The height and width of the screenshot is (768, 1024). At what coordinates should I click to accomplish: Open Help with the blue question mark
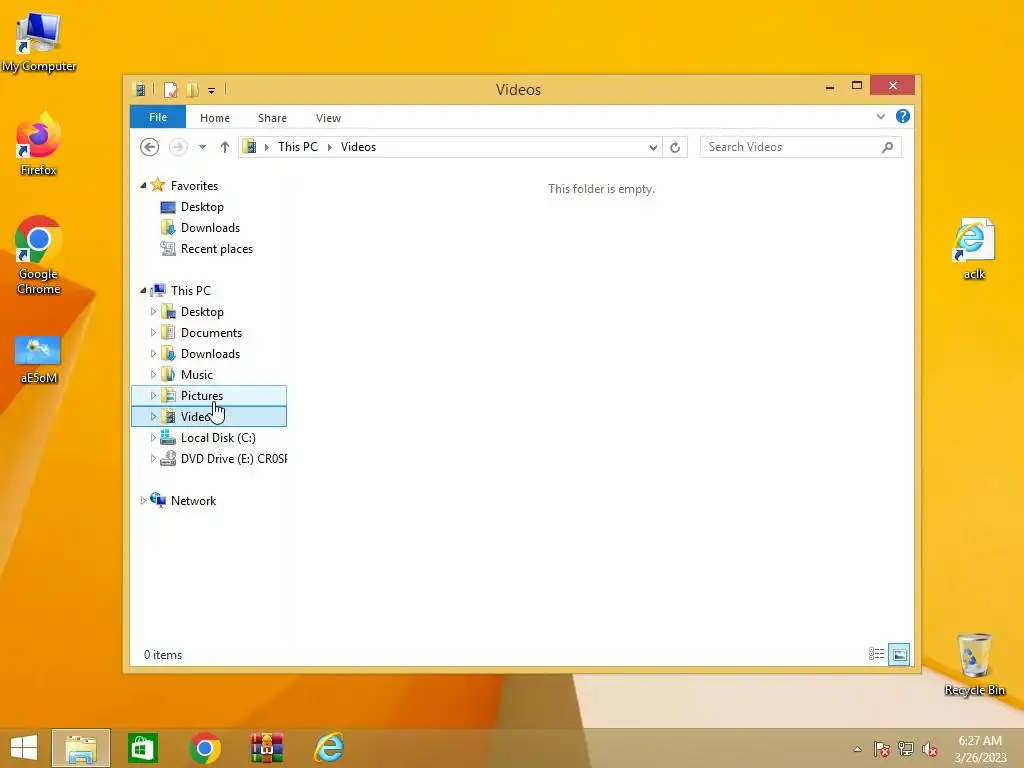coord(903,116)
